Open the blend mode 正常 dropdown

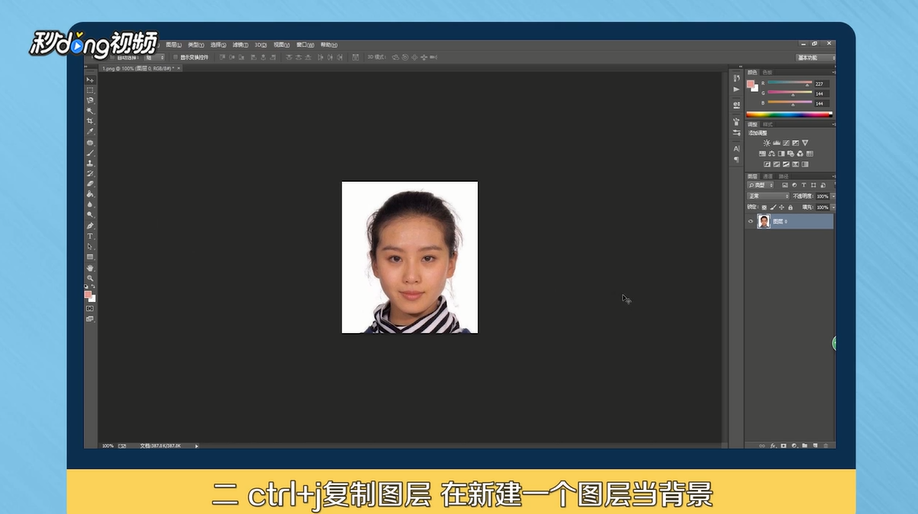[768, 196]
